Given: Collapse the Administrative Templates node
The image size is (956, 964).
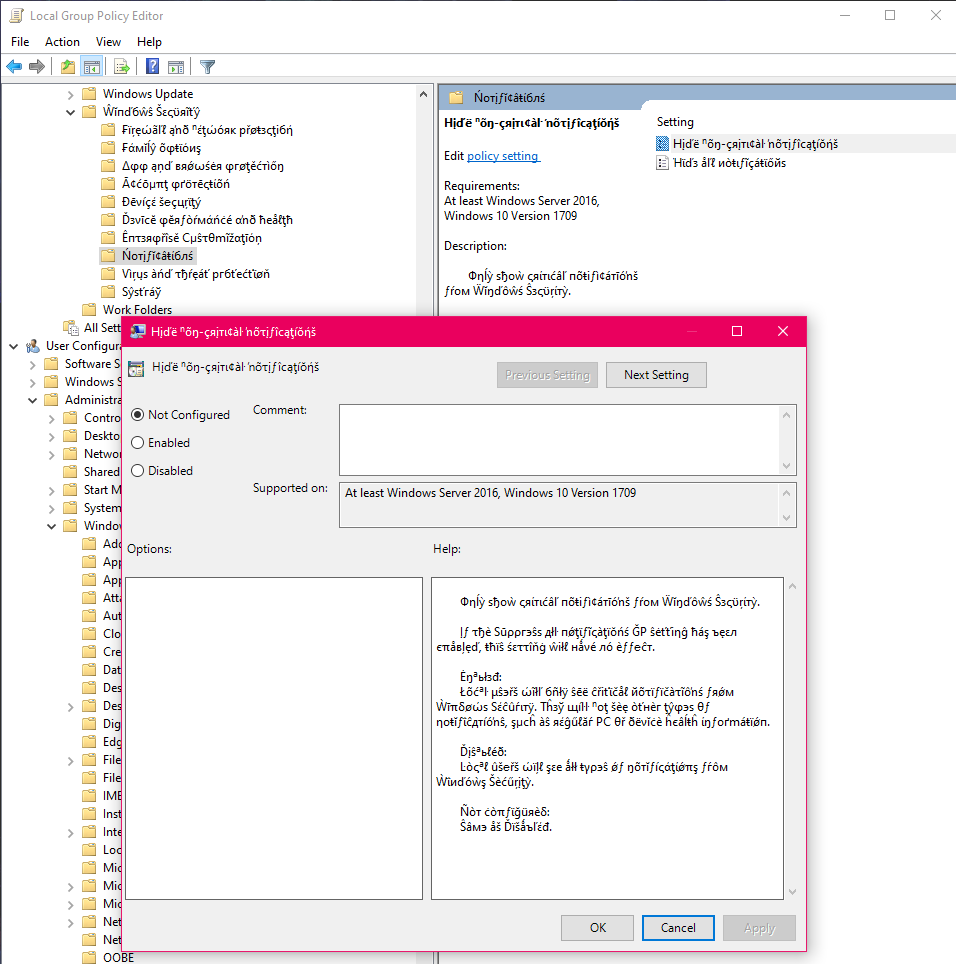Looking at the screenshot, I should click(33, 400).
